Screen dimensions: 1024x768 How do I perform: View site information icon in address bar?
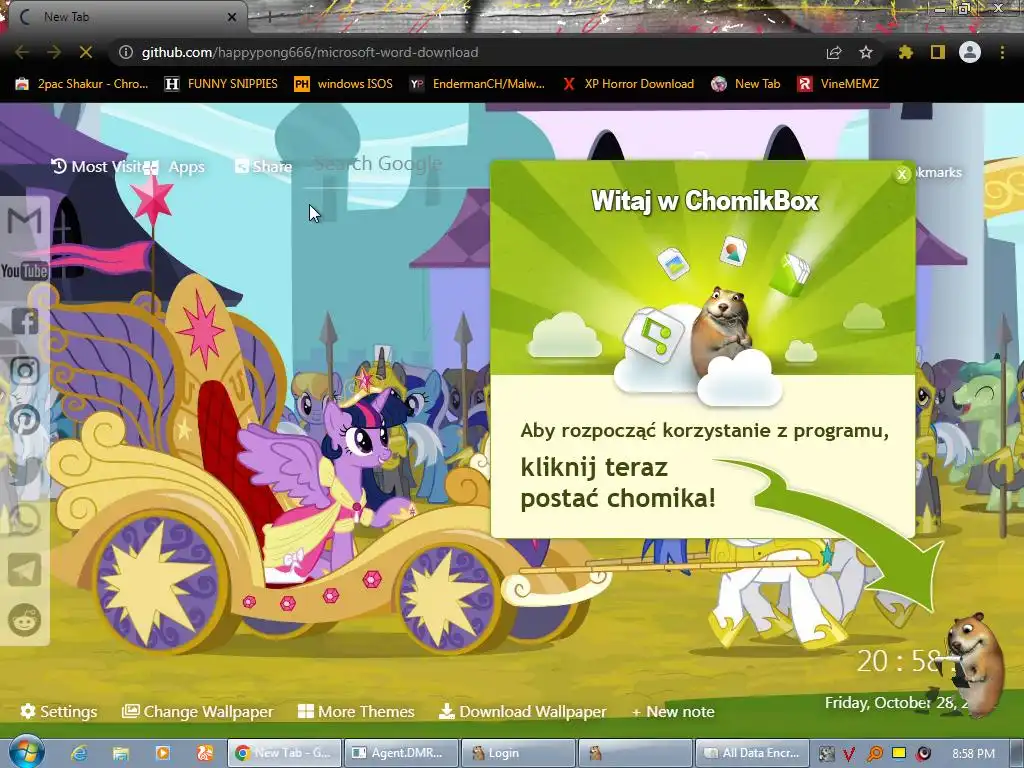[x=125, y=52]
